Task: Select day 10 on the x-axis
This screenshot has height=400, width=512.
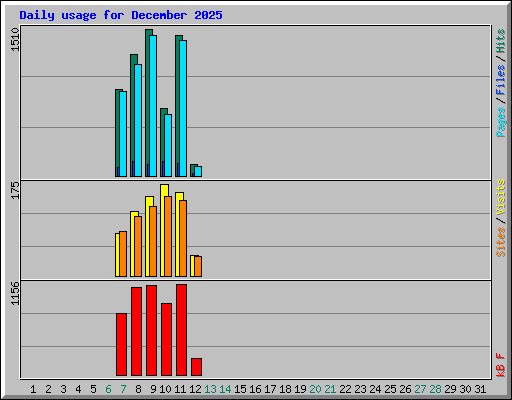Action: [165, 389]
